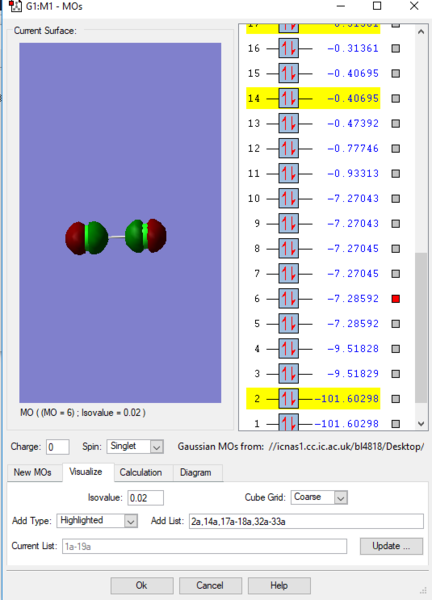Click the Update button
The height and width of the screenshot is (600, 432).
tap(391, 546)
